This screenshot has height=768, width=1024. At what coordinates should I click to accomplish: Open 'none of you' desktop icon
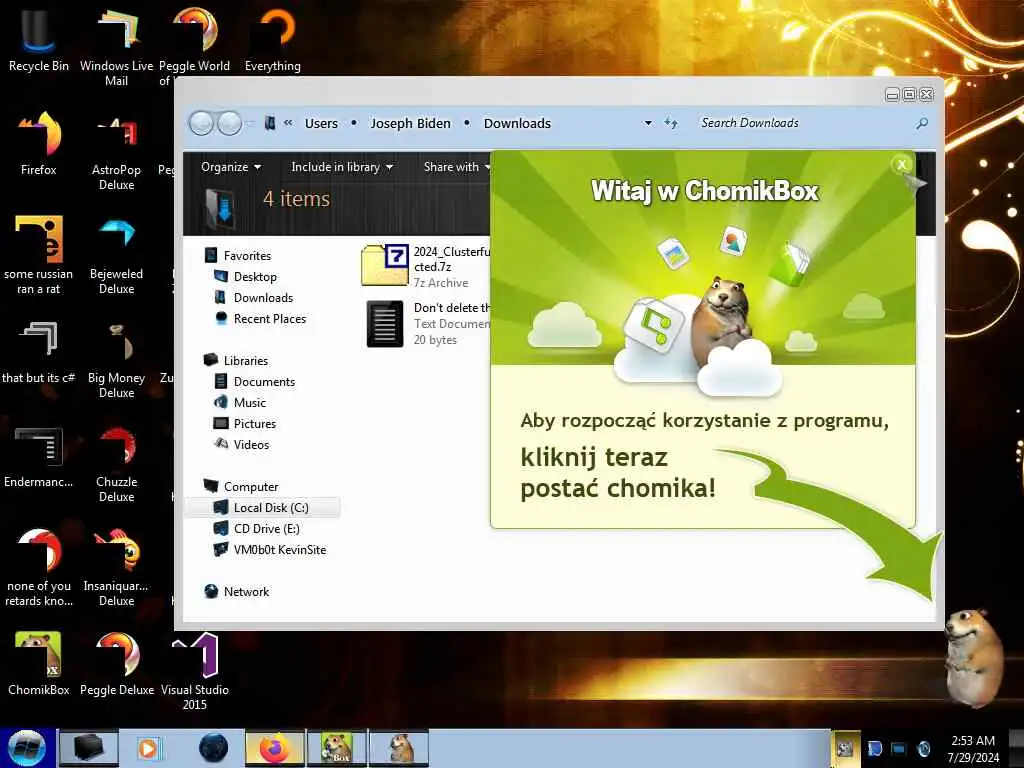click(x=39, y=567)
